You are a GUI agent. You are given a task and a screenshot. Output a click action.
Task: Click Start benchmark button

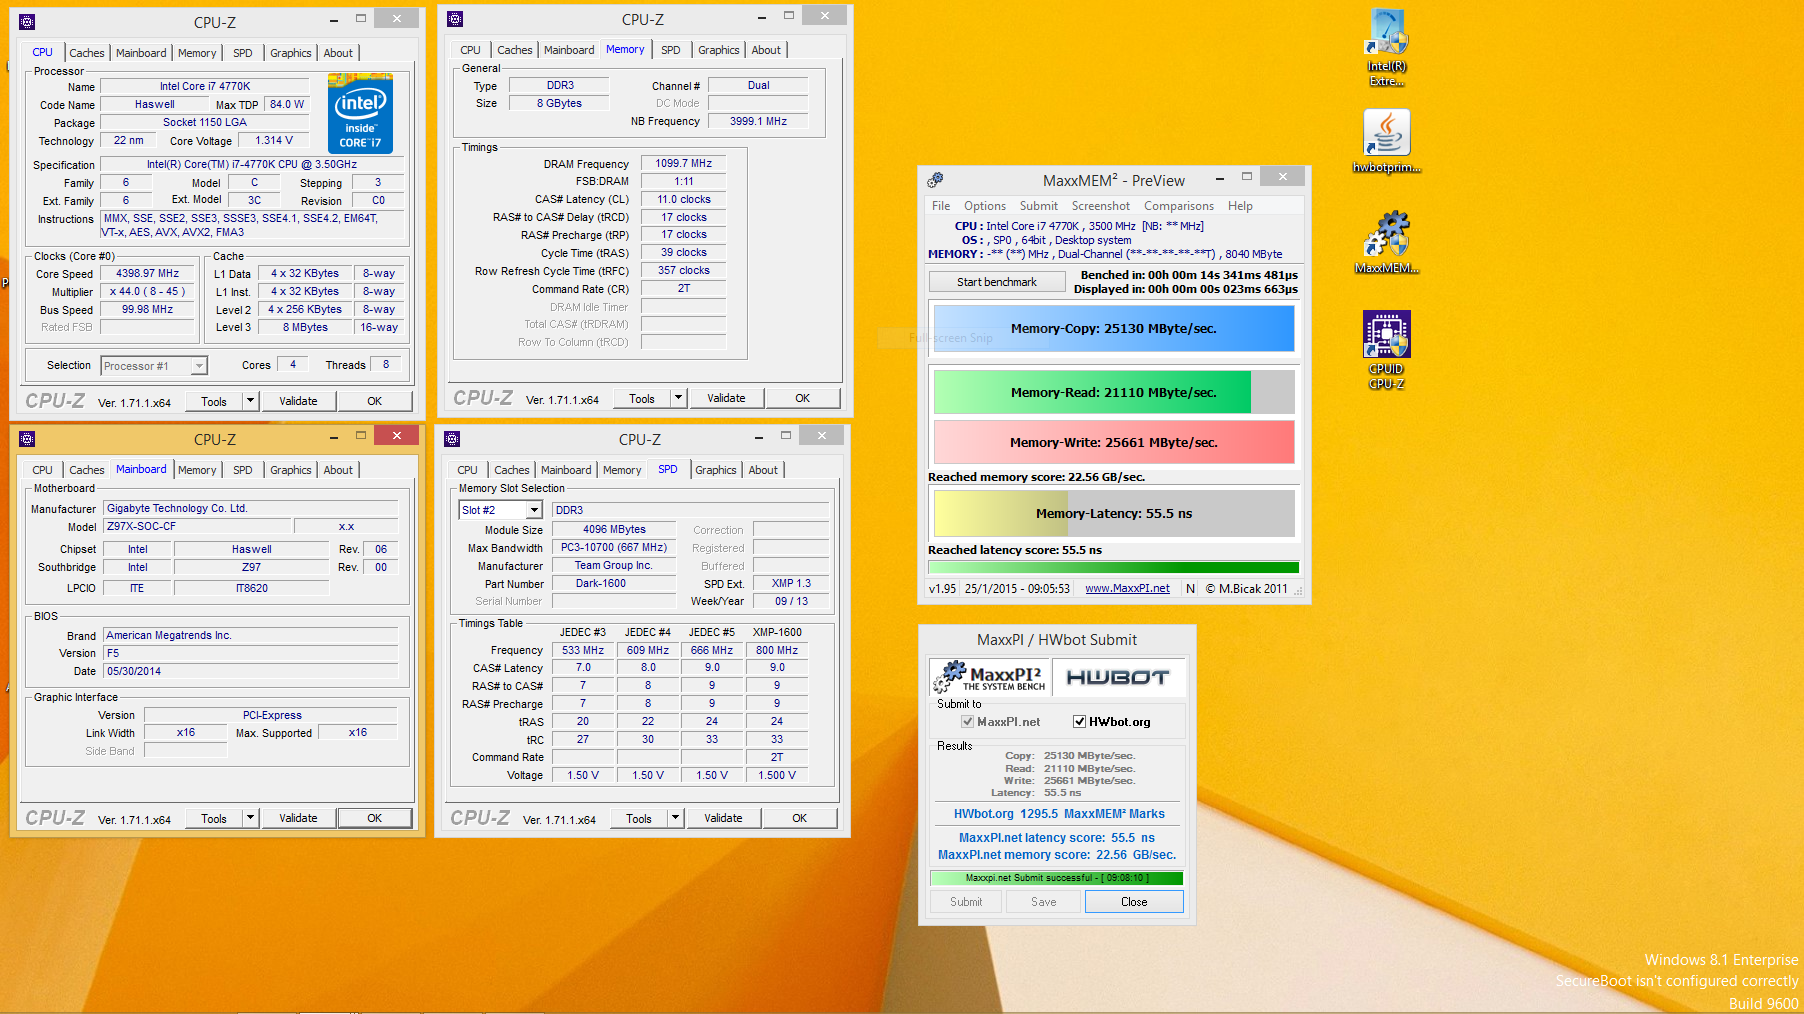(996, 282)
